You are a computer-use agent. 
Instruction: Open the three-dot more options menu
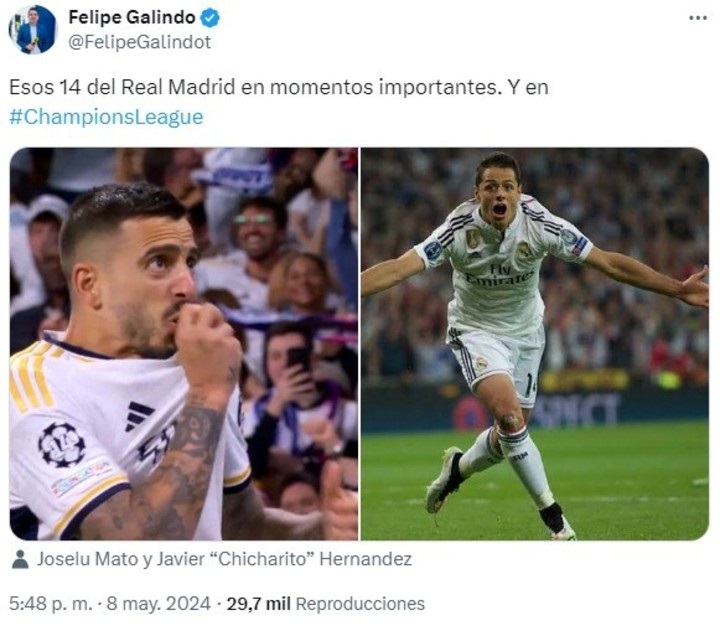point(698,18)
